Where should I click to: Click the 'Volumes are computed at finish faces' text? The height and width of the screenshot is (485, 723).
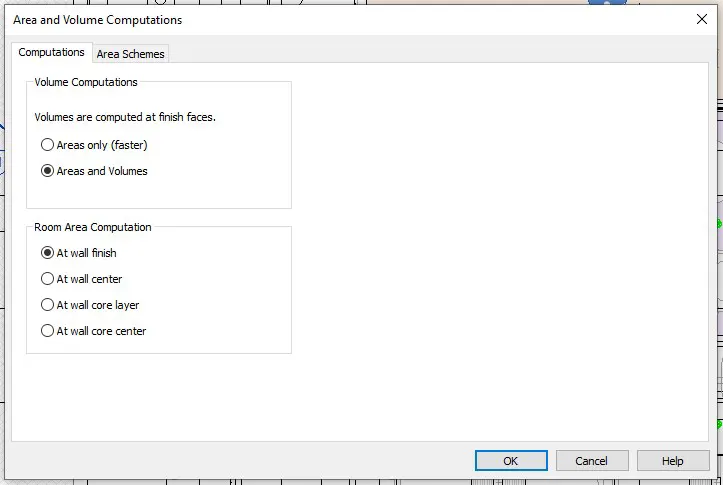(125, 117)
